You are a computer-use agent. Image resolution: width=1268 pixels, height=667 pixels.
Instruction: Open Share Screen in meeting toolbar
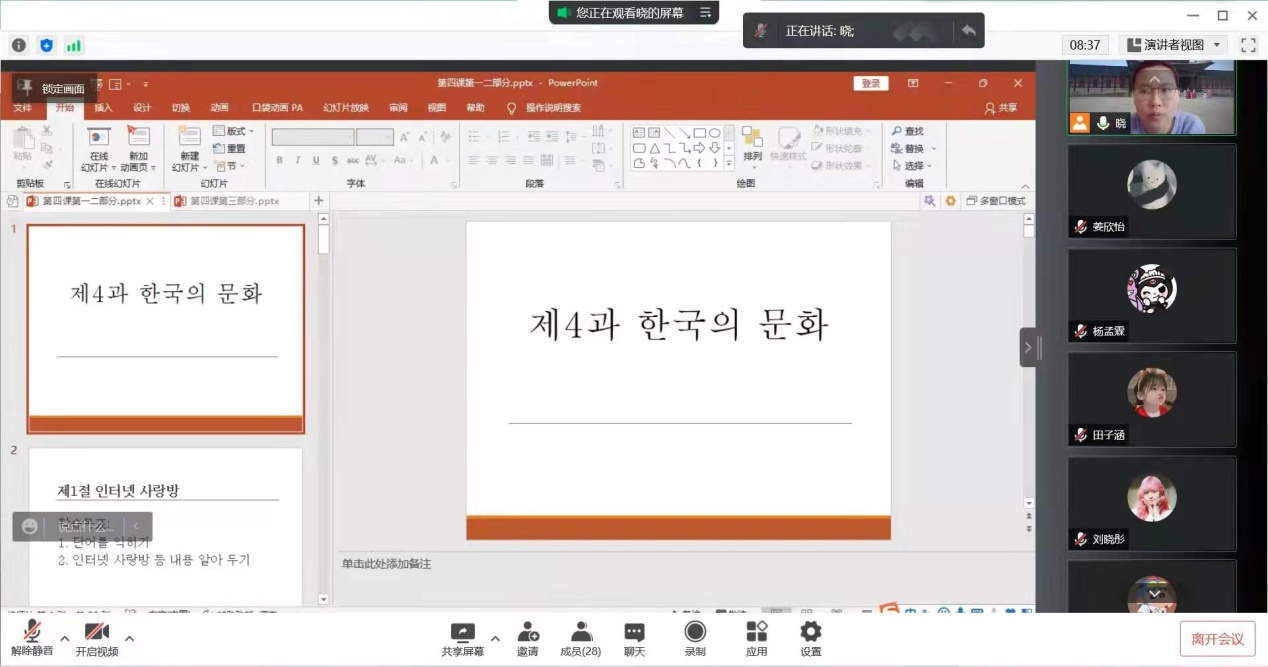[462, 638]
